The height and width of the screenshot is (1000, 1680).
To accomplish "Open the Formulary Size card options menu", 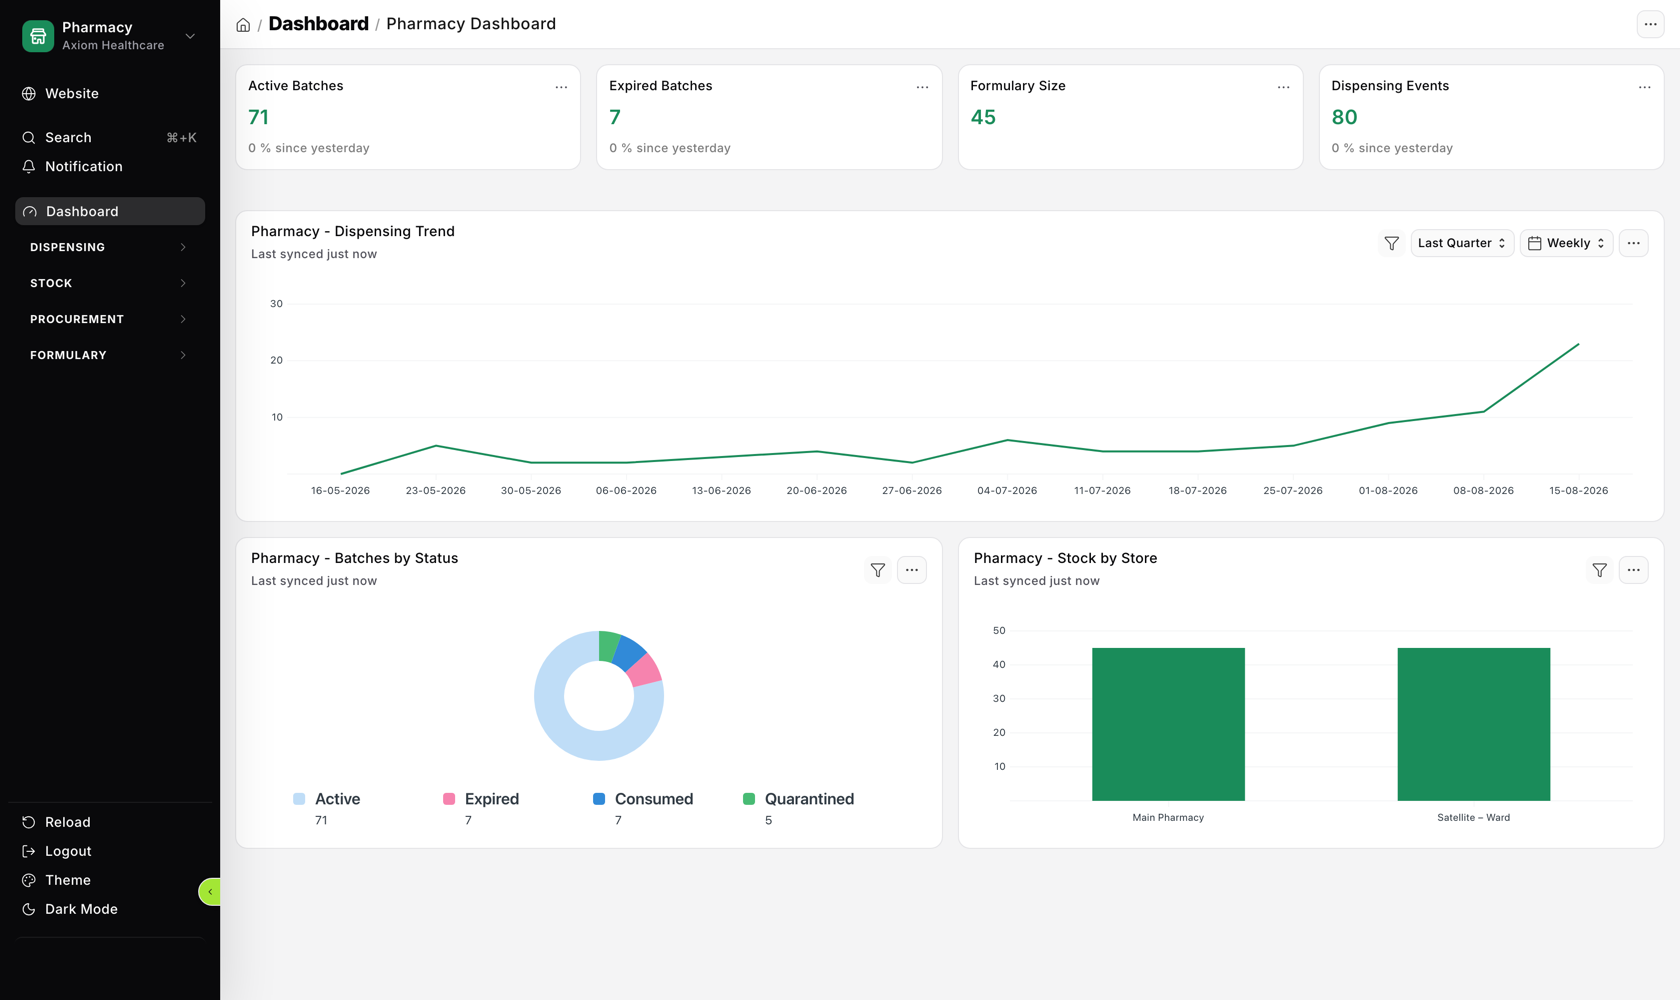I will pyautogui.click(x=1283, y=87).
